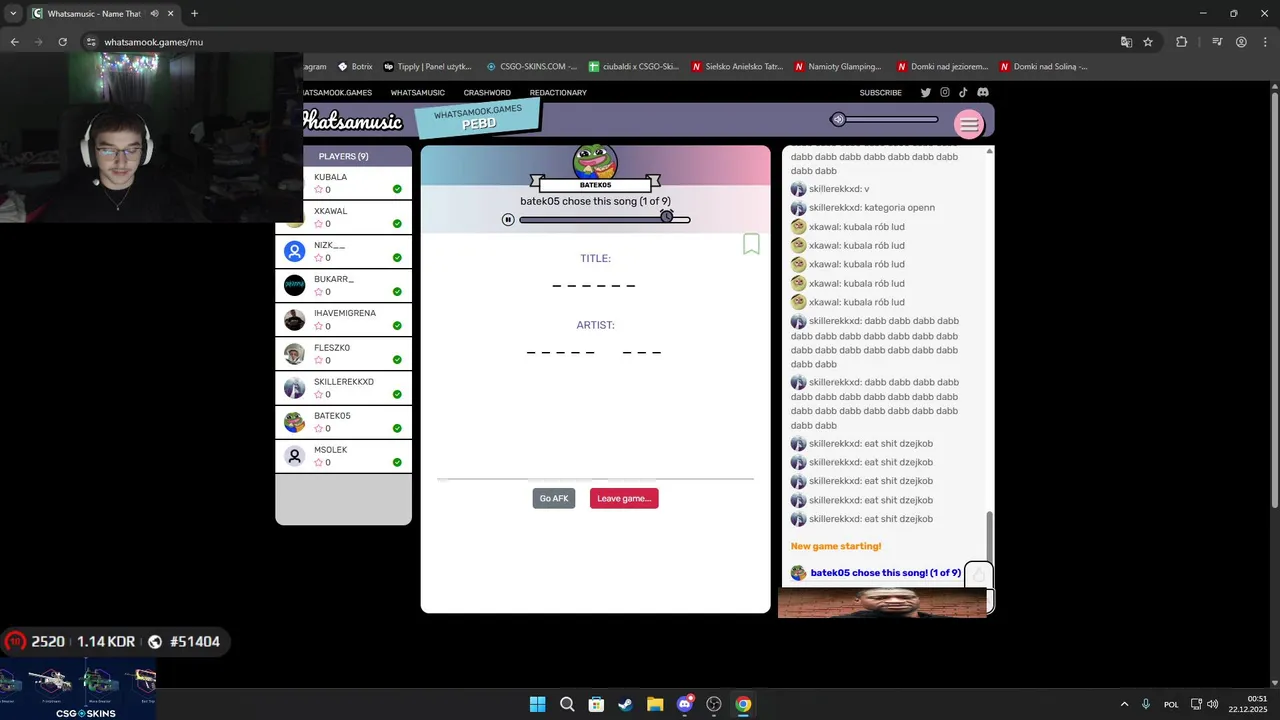Select player FLESZKO in the list

(x=343, y=354)
